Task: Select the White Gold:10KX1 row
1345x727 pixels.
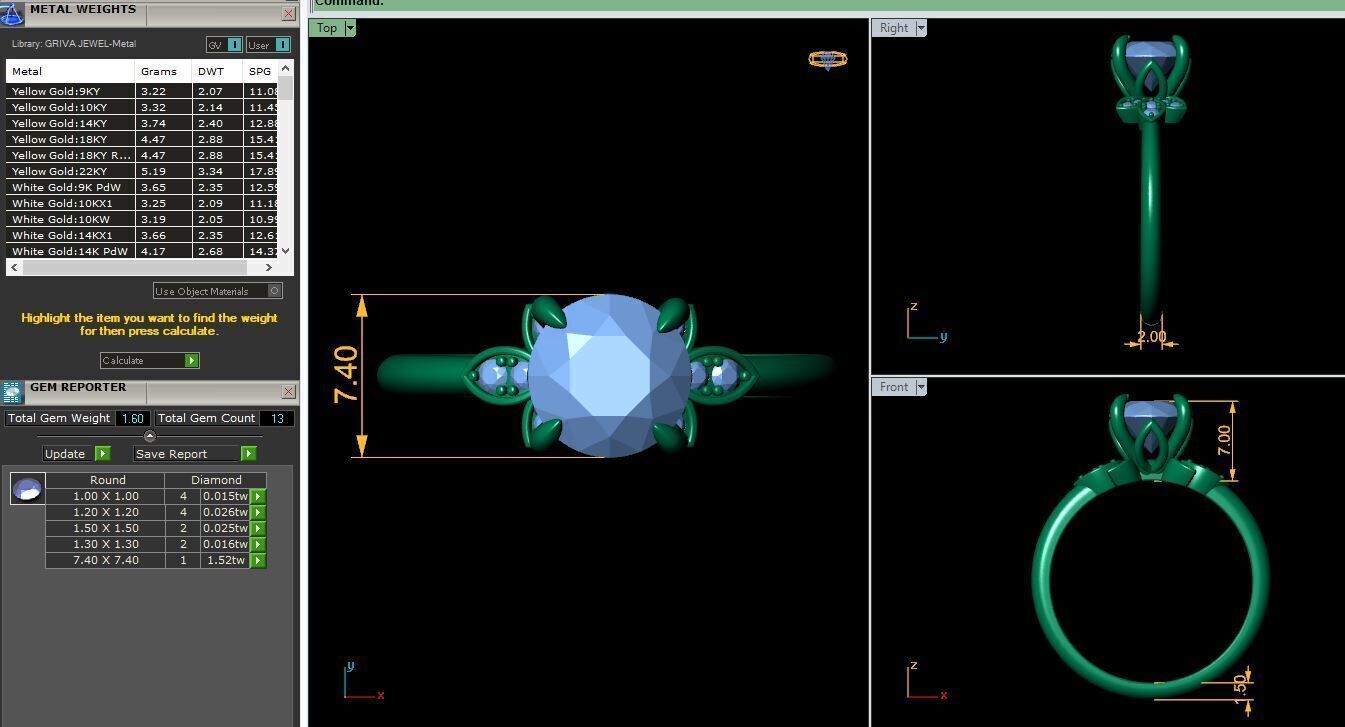Action: click(x=142, y=203)
